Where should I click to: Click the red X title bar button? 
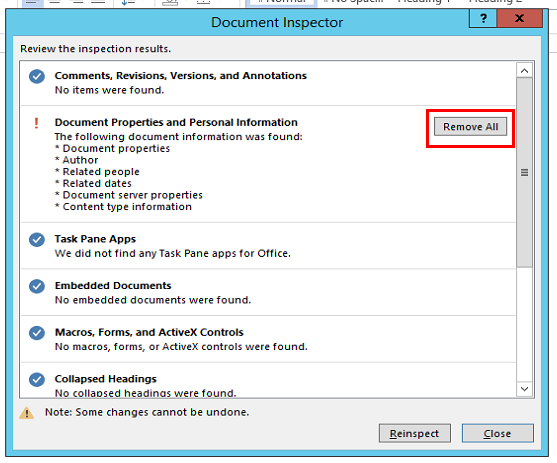pyautogui.click(x=519, y=18)
